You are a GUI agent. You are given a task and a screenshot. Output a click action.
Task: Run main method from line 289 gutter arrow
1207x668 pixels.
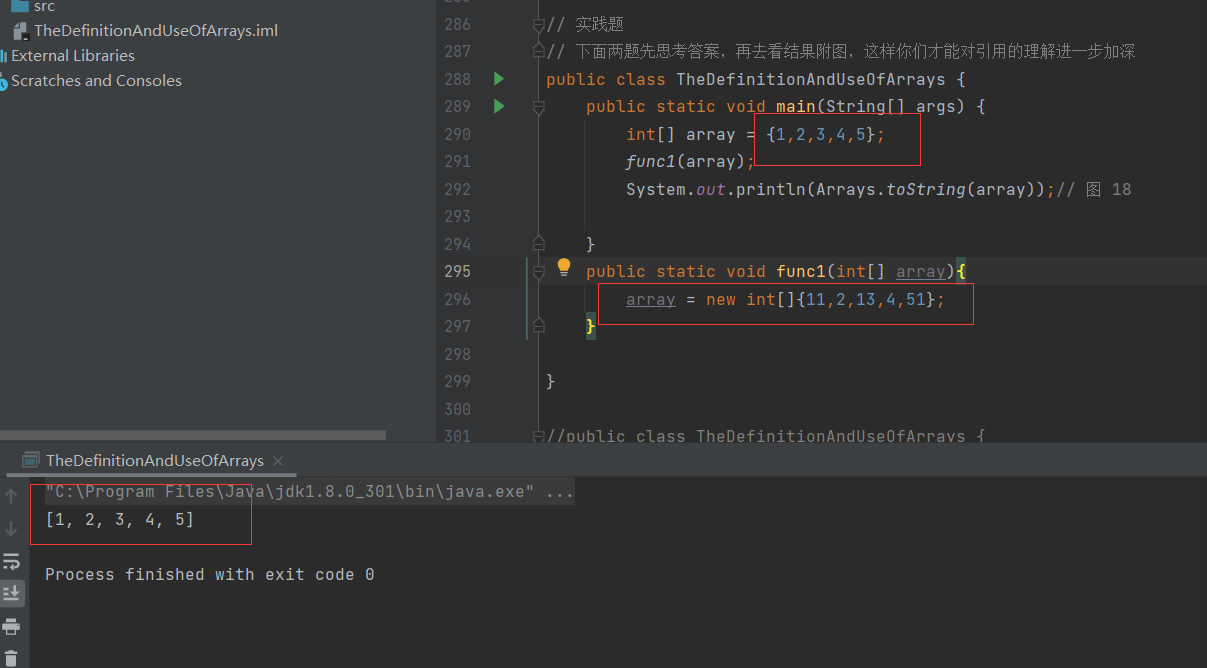pos(498,106)
